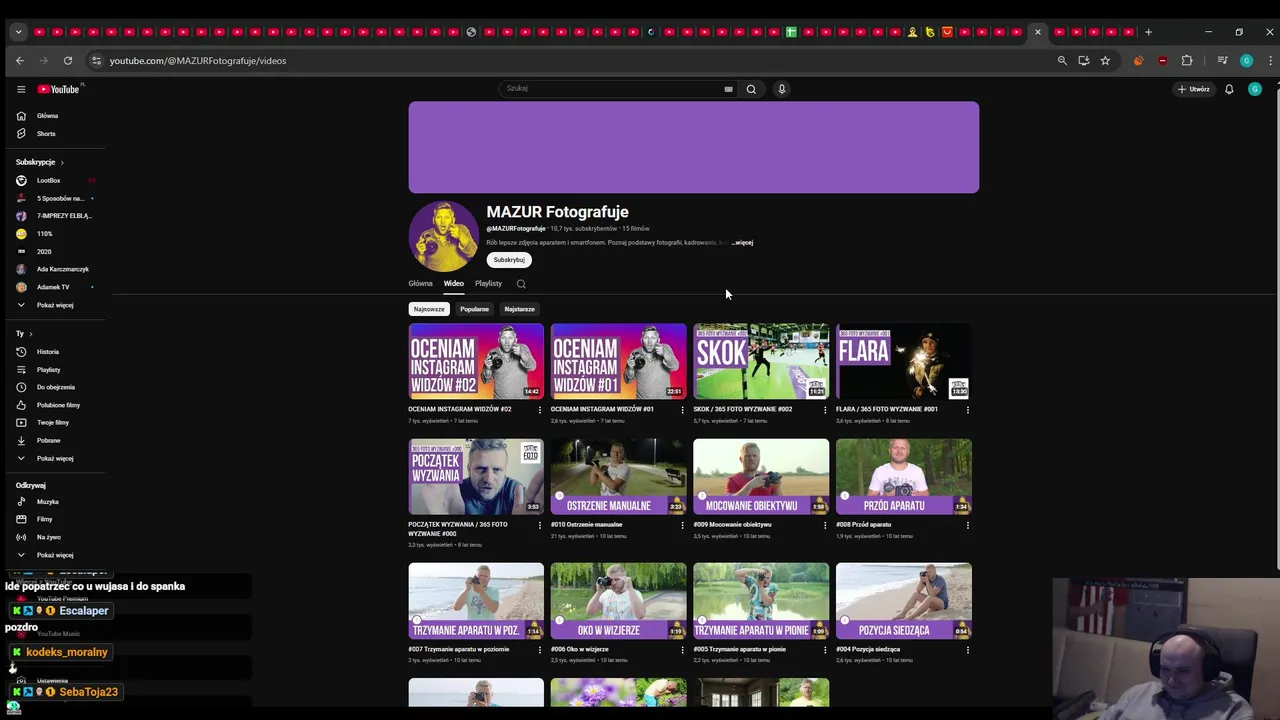The width and height of the screenshot is (1280, 720).
Task: Open the keyboard icon in the search box
Action: point(728,89)
